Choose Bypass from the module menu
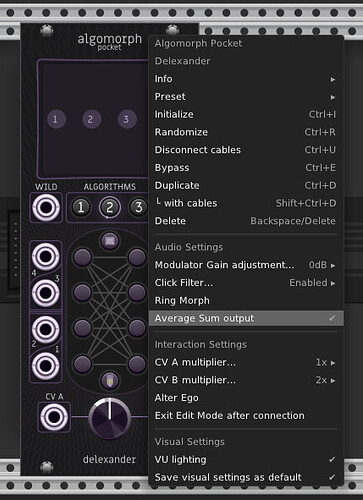Image resolution: width=363 pixels, height=500 pixels. click(x=246, y=168)
